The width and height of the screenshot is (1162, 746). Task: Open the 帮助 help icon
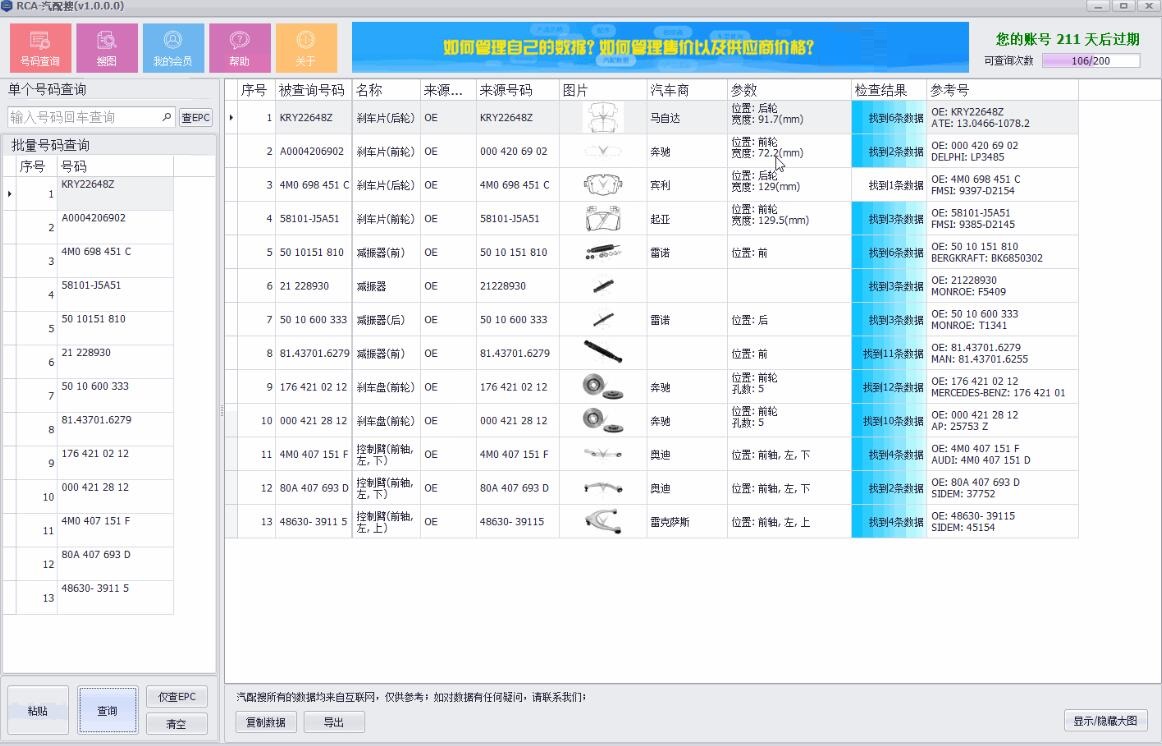[239, 47]
